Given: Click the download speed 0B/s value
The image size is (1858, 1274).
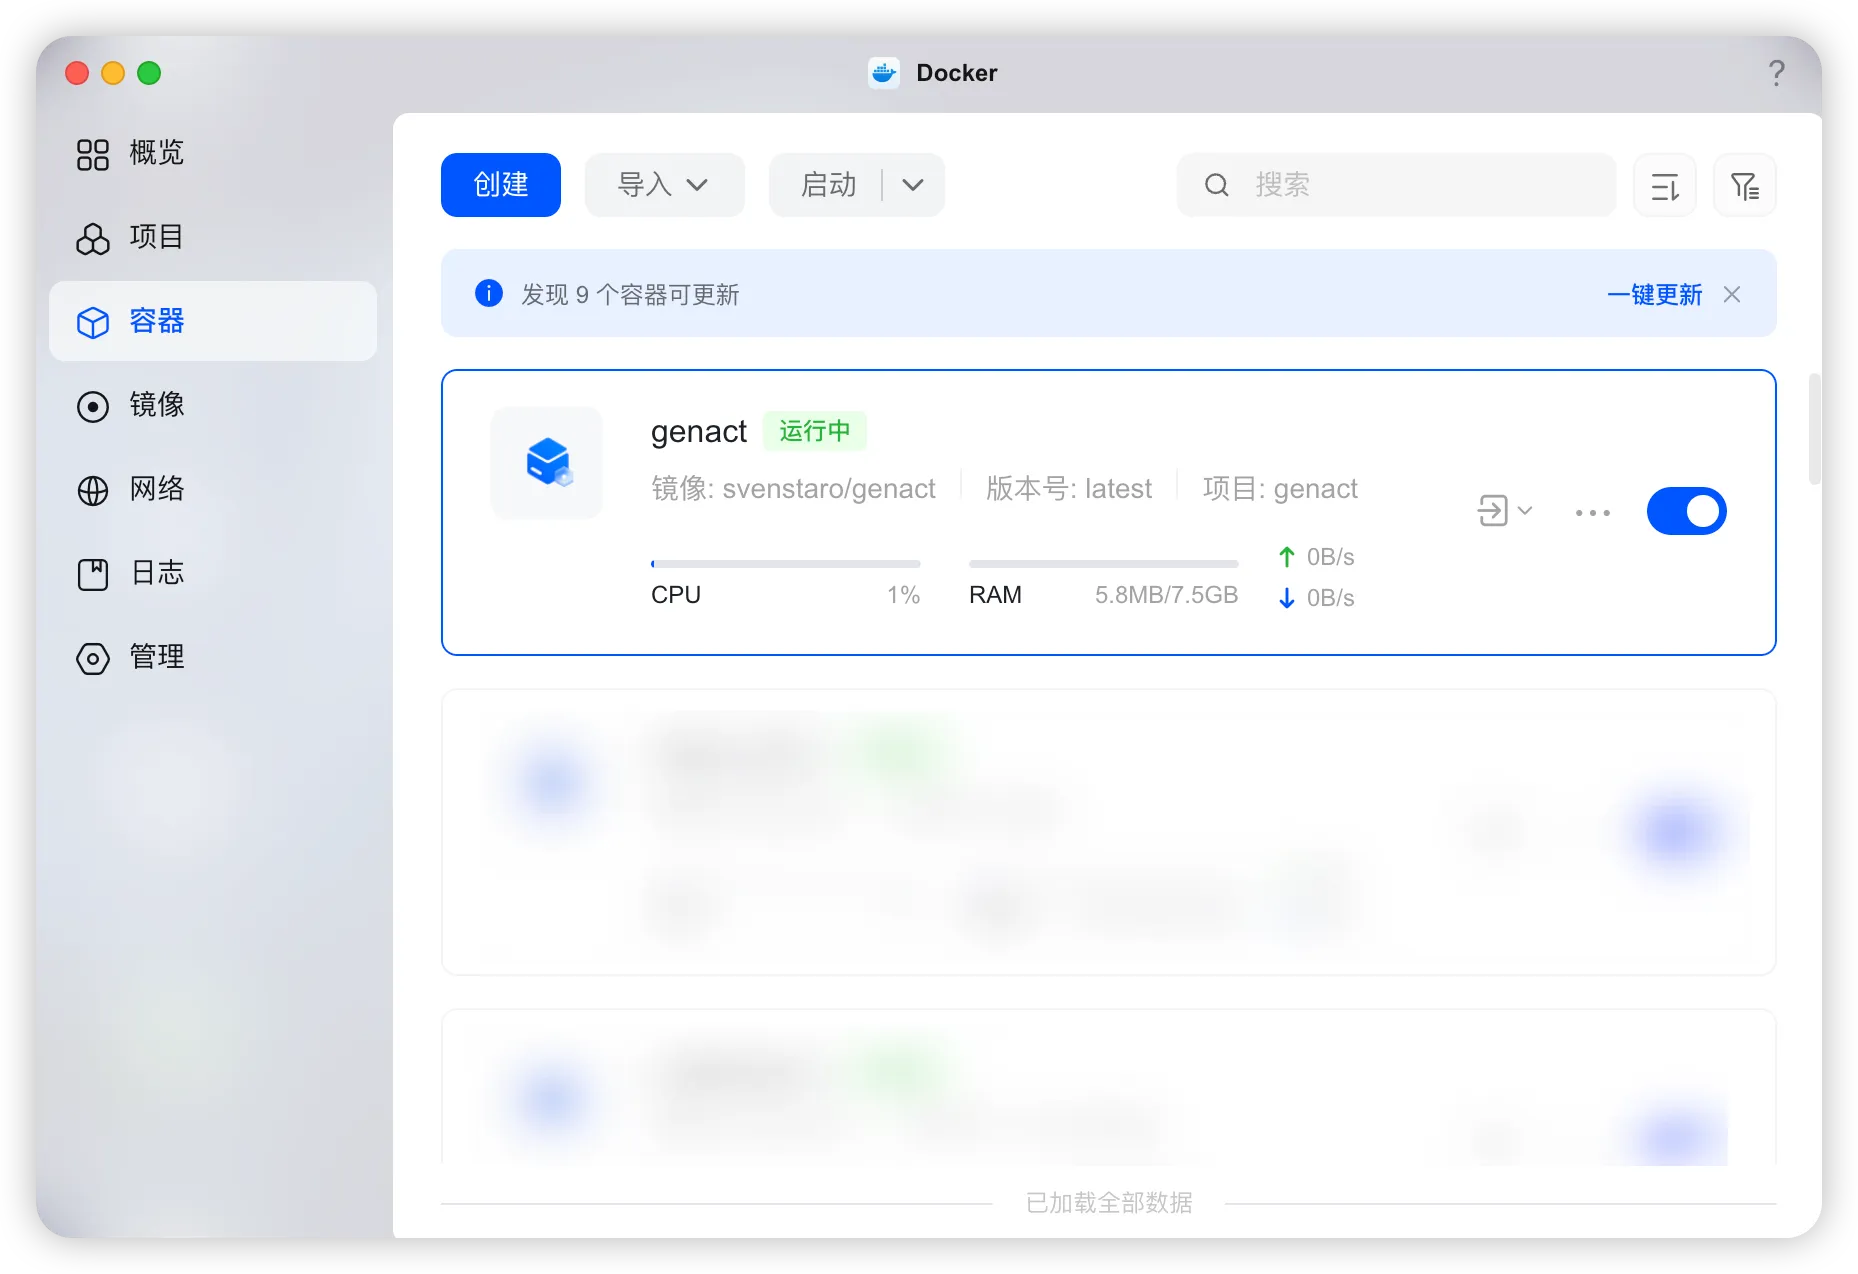Looking at the screenshot, I should (1330, 598).
